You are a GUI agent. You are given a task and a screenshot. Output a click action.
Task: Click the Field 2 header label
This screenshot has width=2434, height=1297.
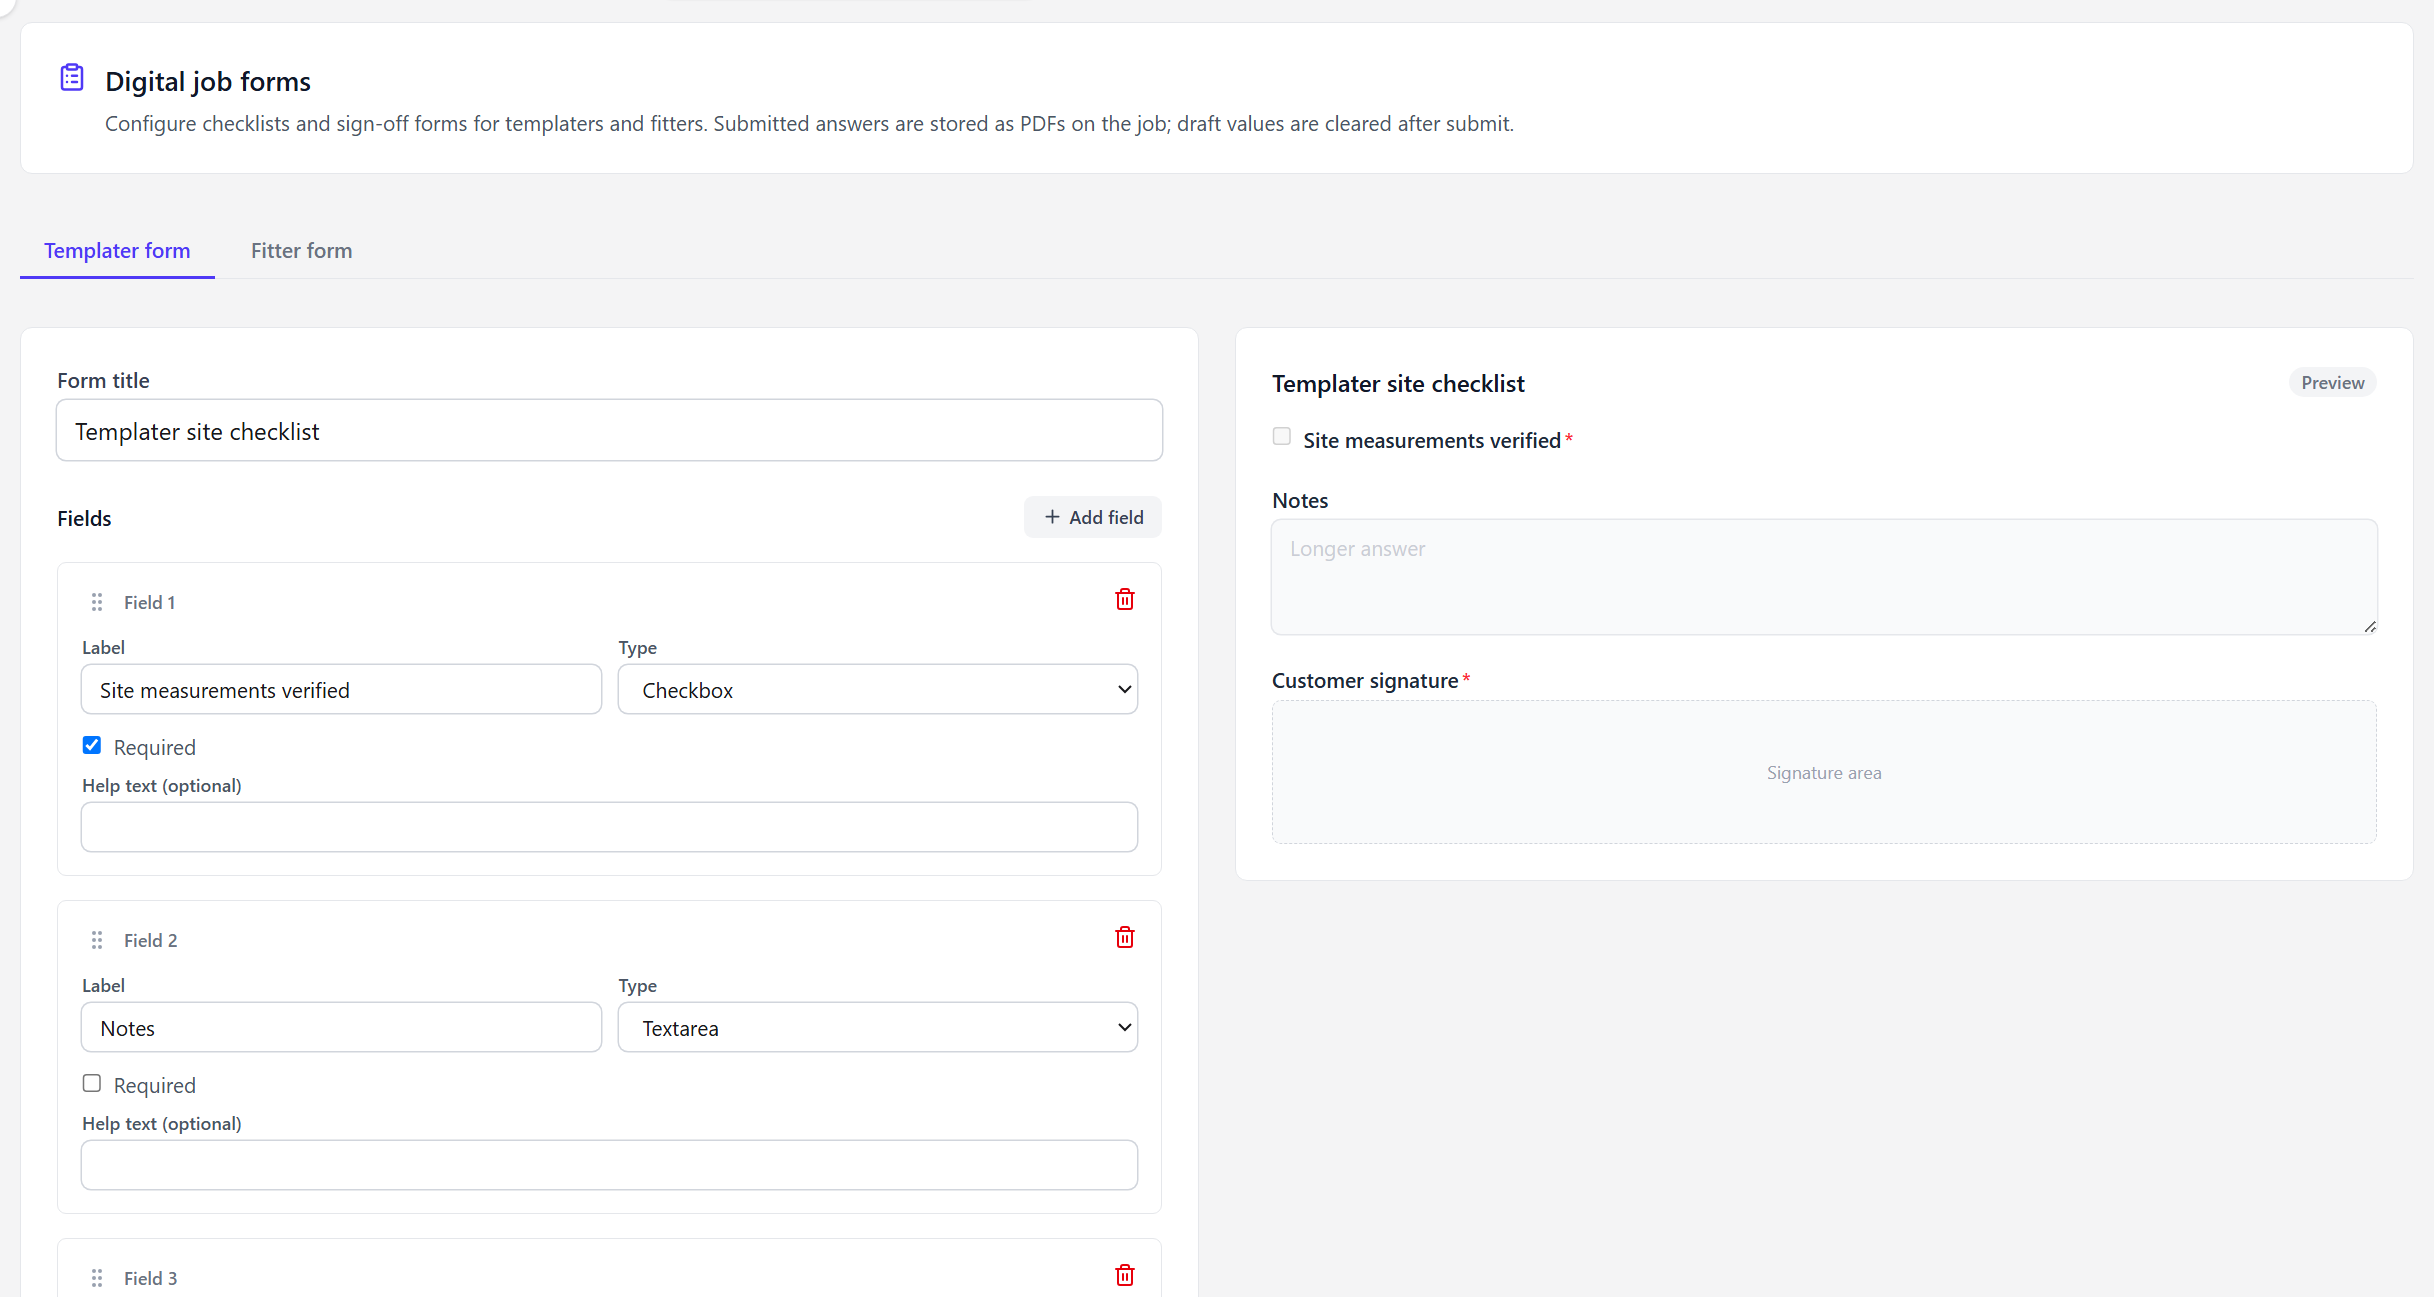[x=151, y=941]
